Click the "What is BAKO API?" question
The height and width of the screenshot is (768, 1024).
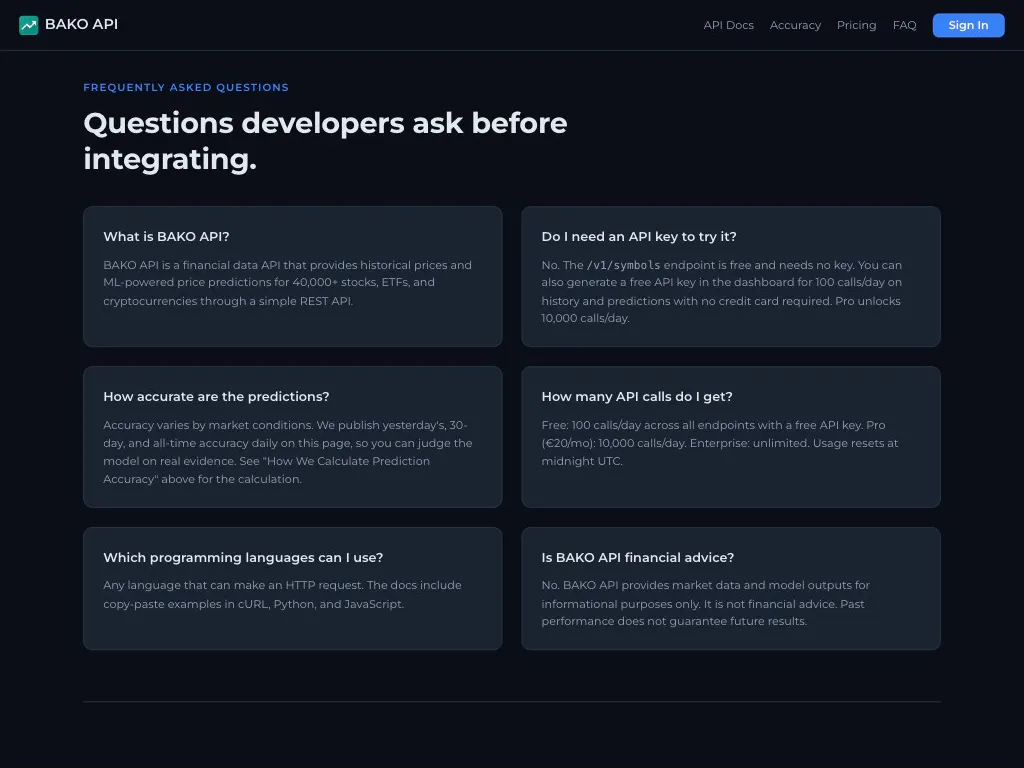[x=166, y=236]
